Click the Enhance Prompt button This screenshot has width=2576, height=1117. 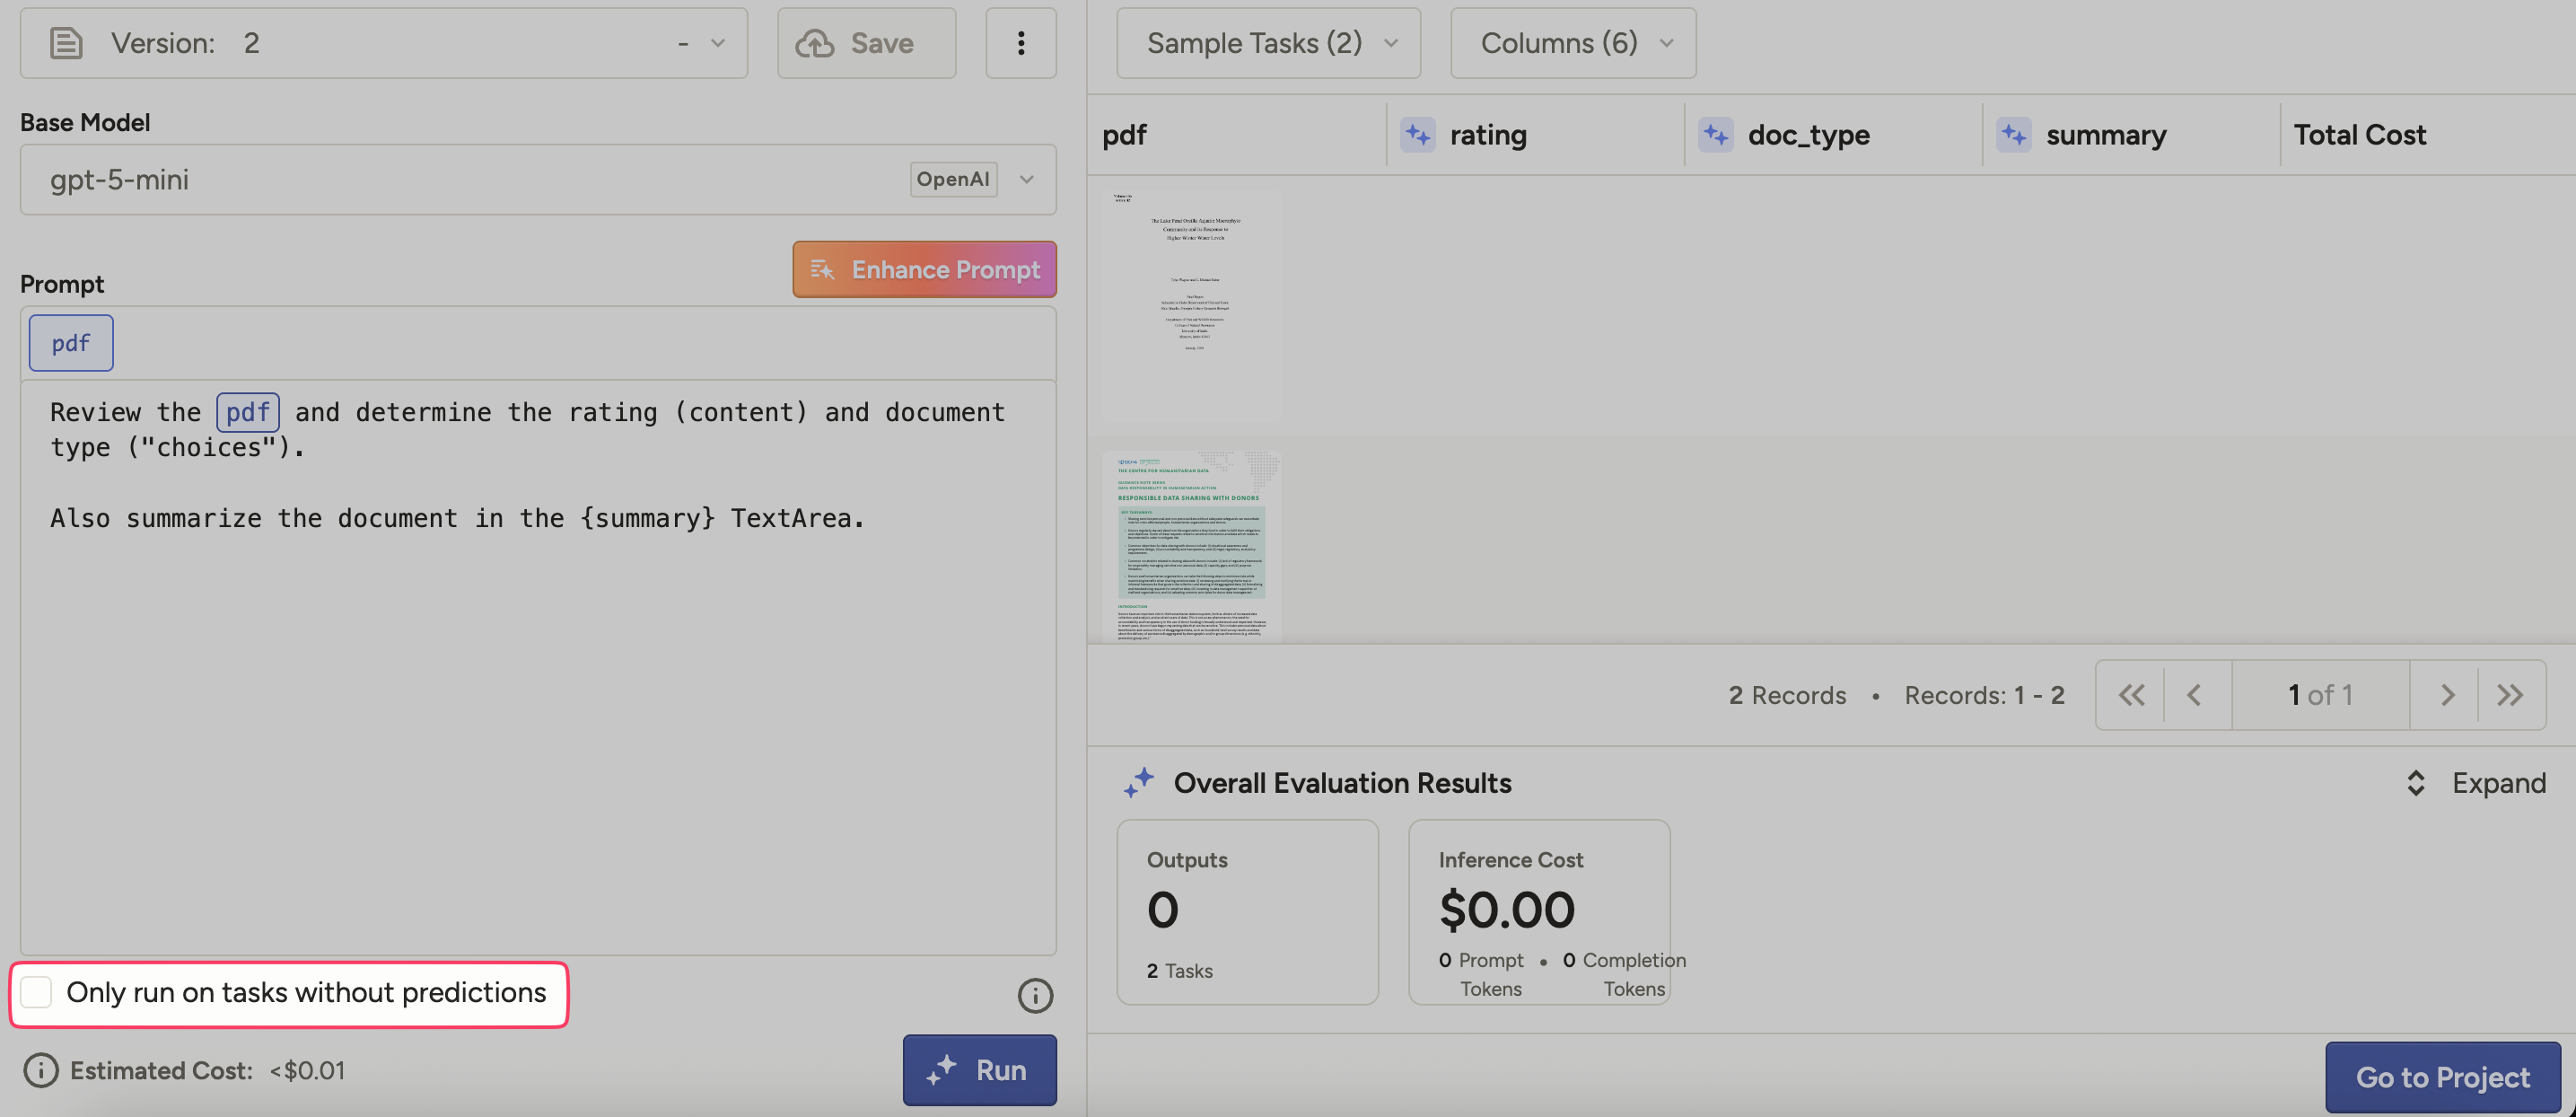pos(924,269)
